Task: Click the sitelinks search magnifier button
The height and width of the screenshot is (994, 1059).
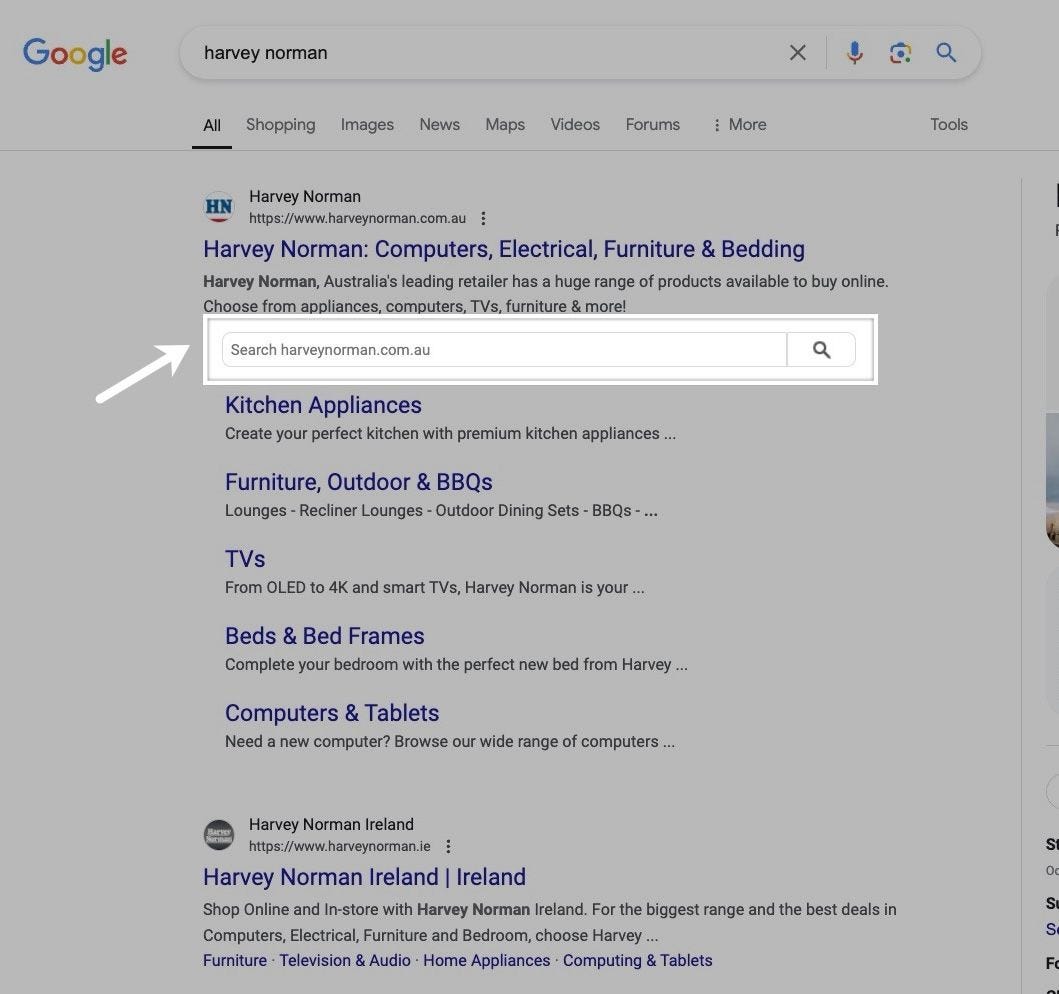Action: [821, 350]
